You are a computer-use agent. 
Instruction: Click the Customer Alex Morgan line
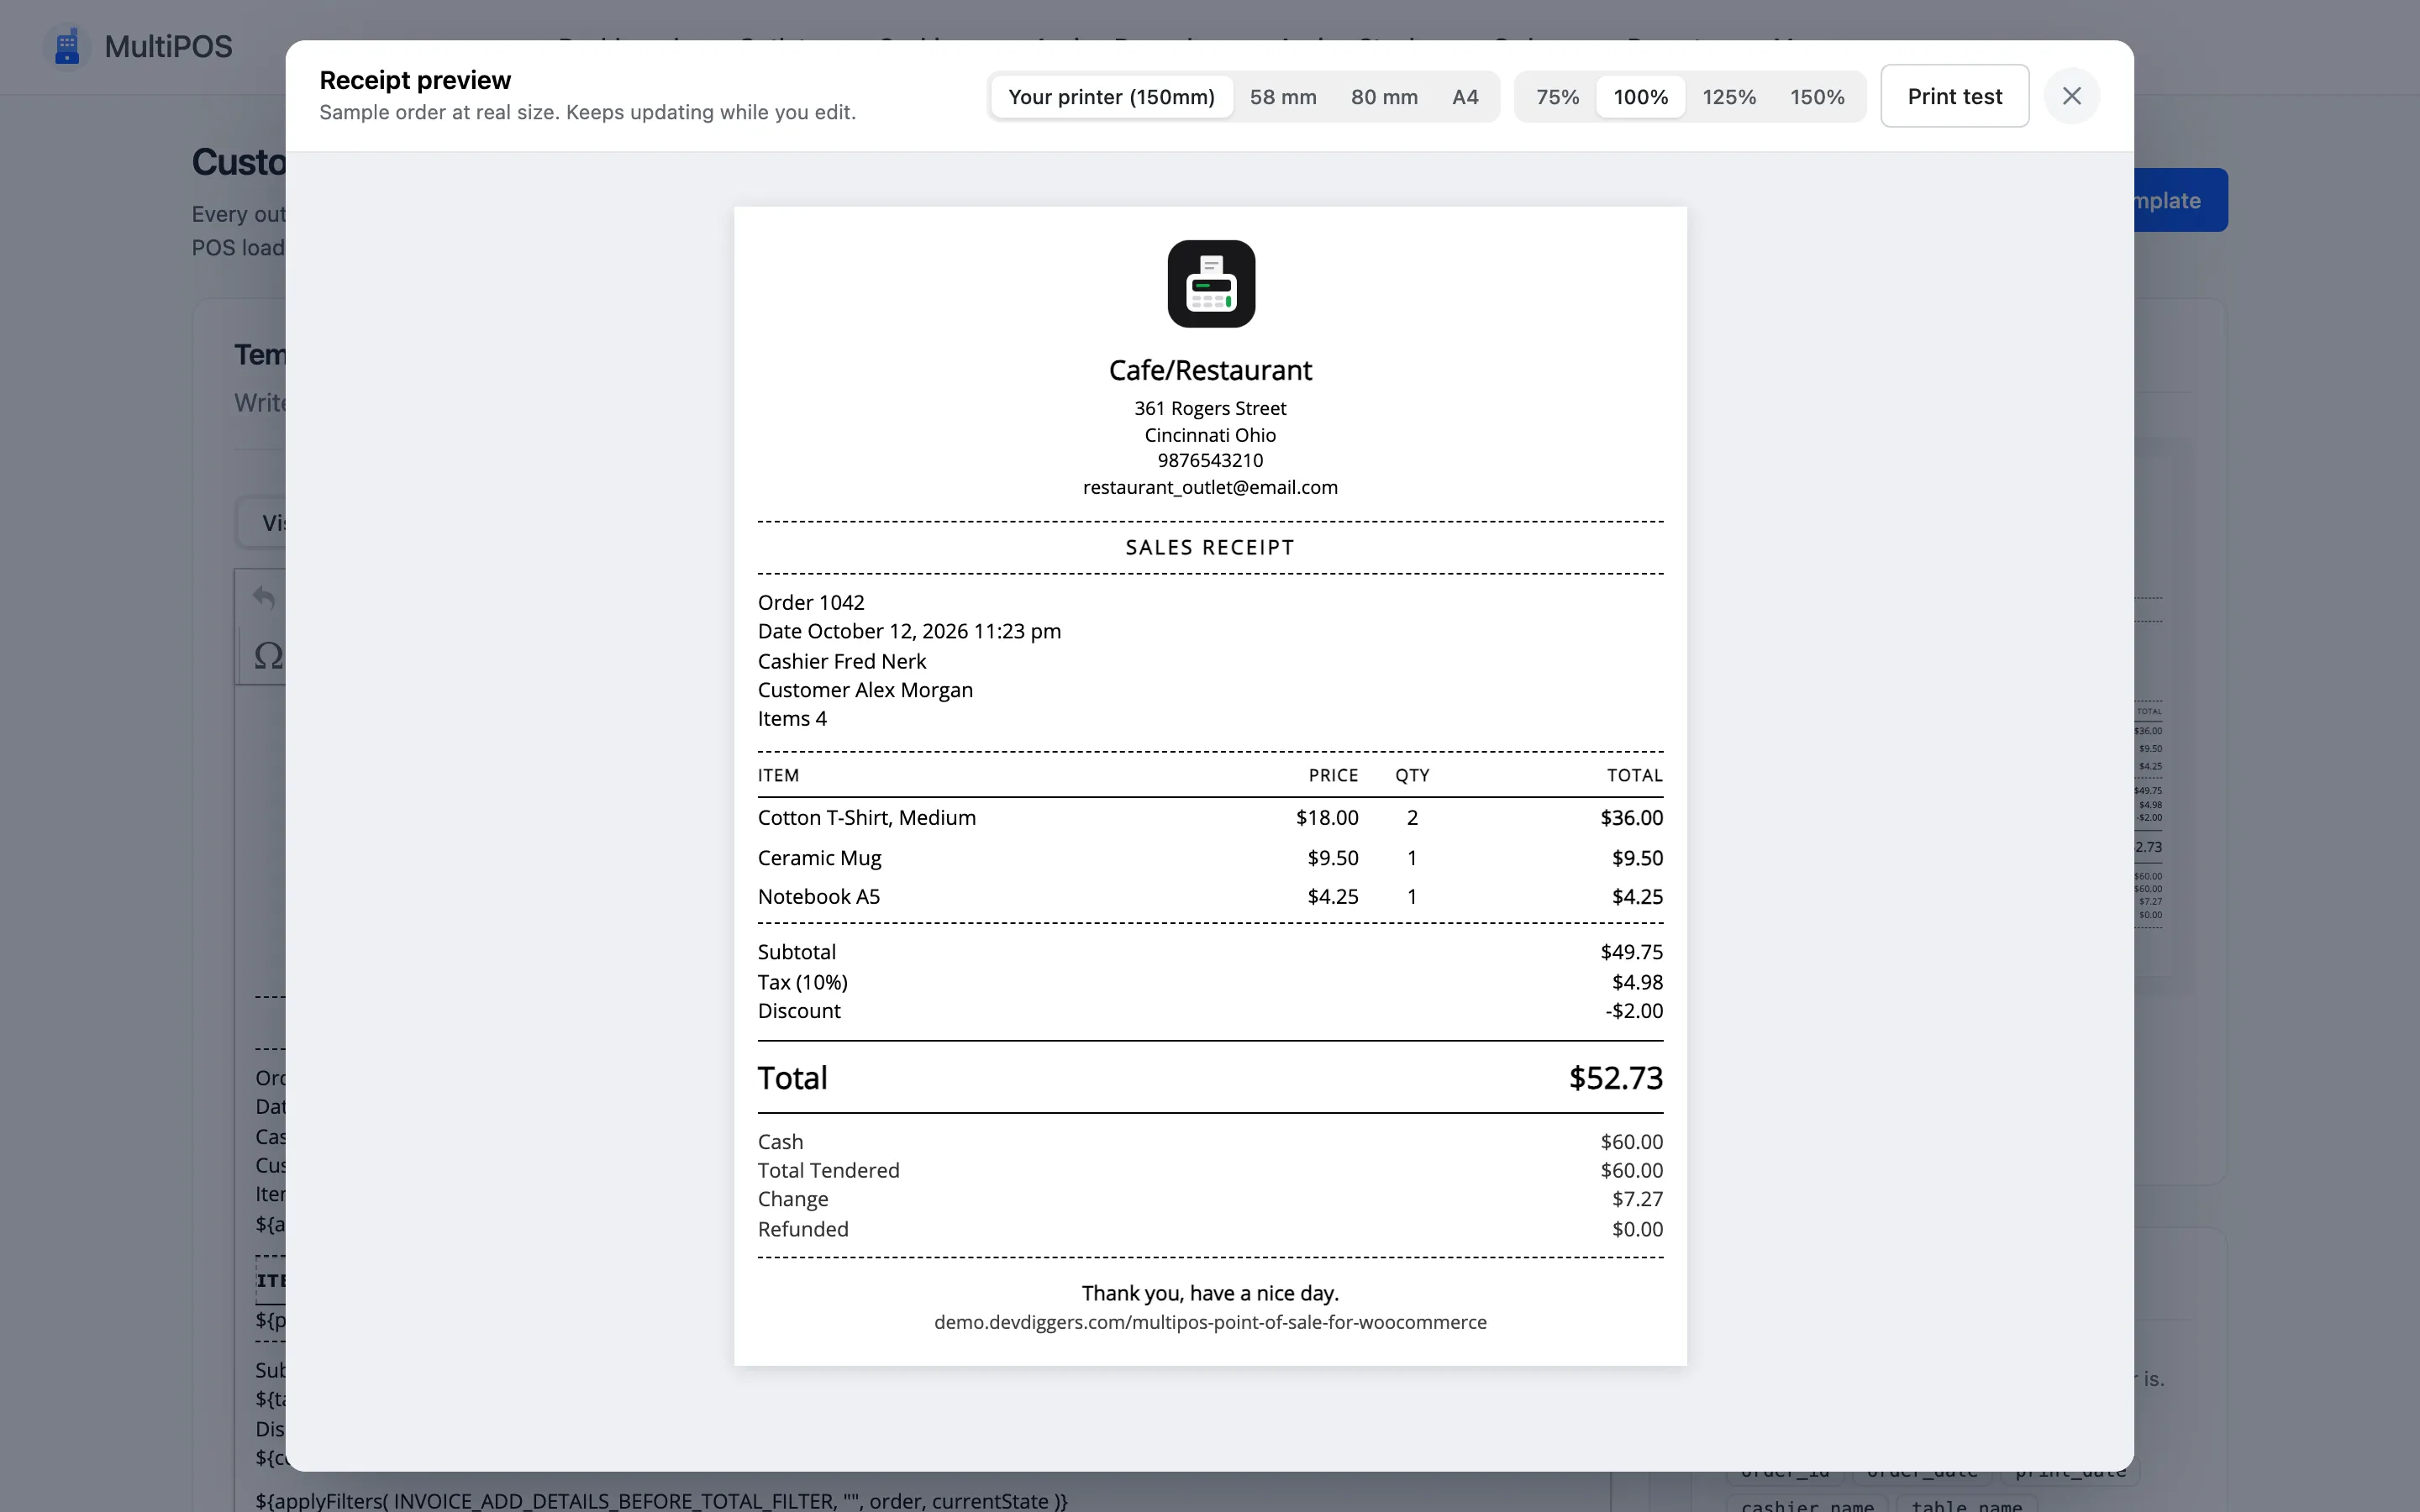click(865, 690)
